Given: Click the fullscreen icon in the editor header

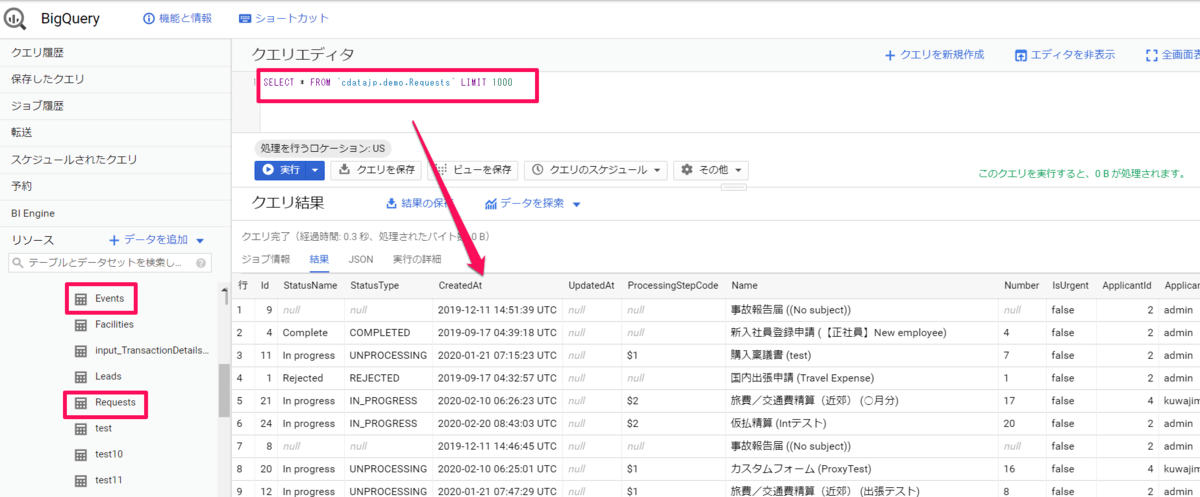Looking at the screenshot, I should coord(1152,54).
